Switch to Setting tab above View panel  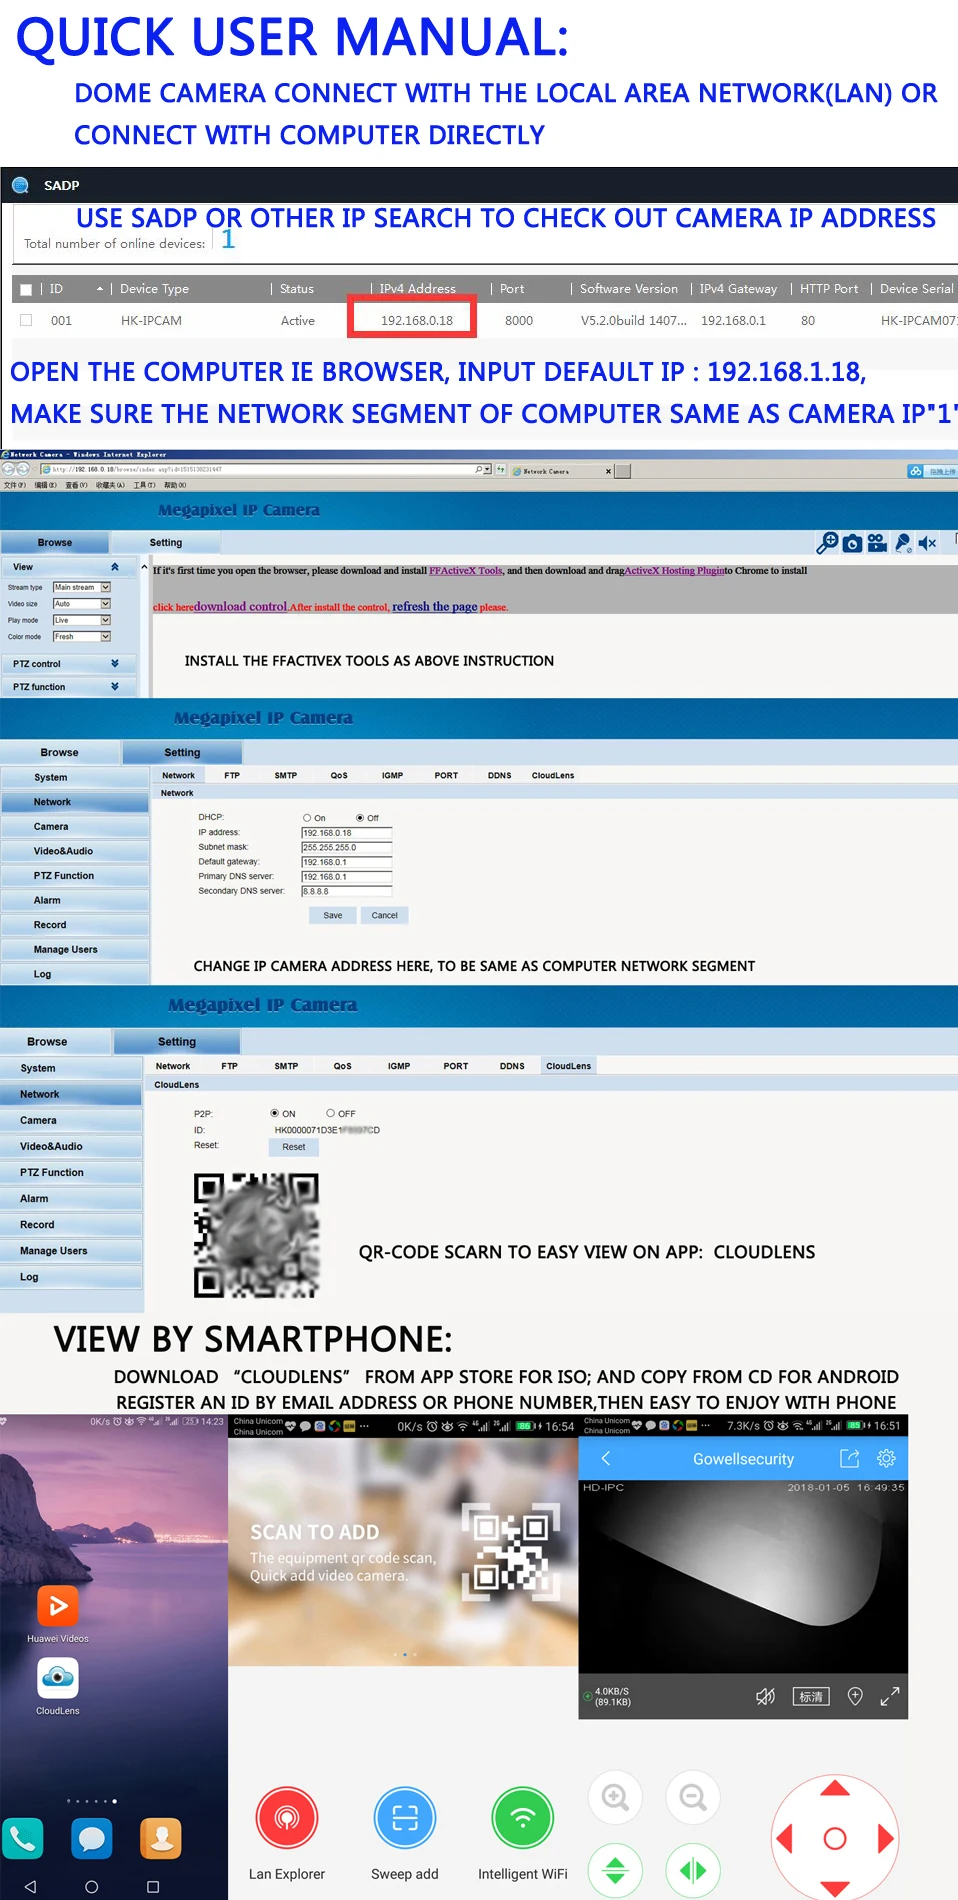click(166, 543)
